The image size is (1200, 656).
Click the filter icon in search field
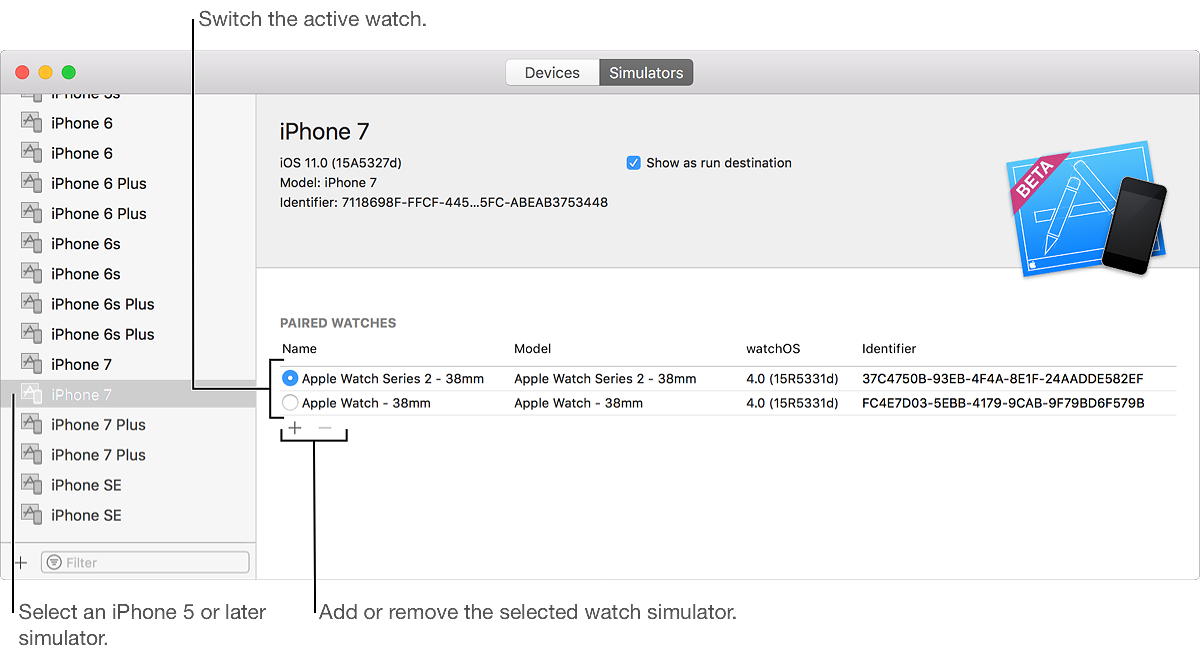pyautogui.click(x=54, y=563)
